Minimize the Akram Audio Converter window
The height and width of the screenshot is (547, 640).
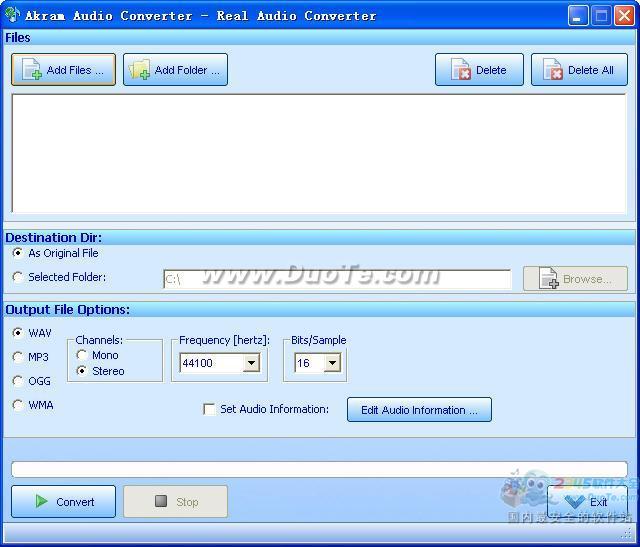point(578,16)
